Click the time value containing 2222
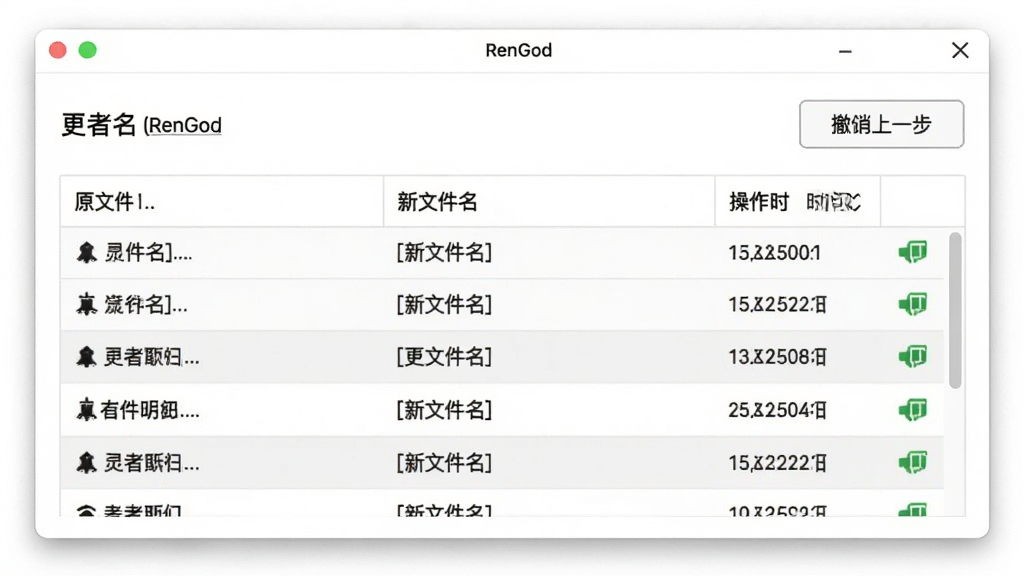Viewport: 1024px width, 576px height. pos(778,463)
